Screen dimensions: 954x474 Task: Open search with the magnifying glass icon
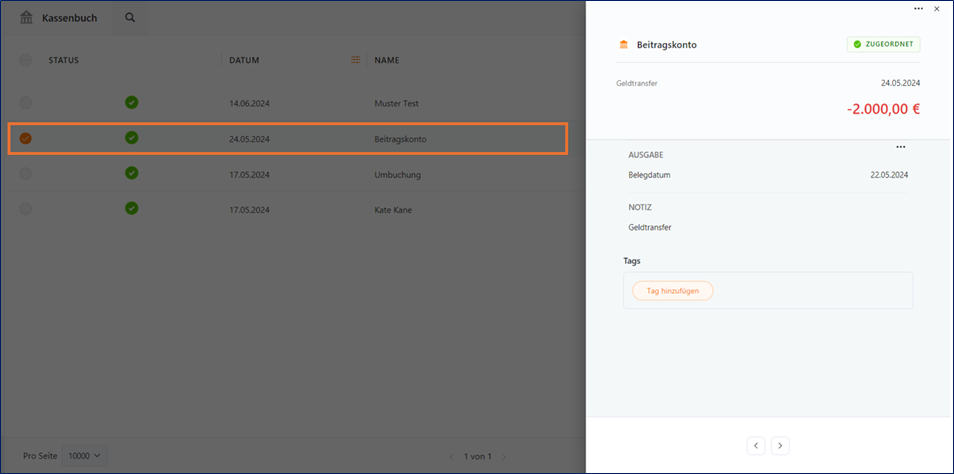click(130, 18)
